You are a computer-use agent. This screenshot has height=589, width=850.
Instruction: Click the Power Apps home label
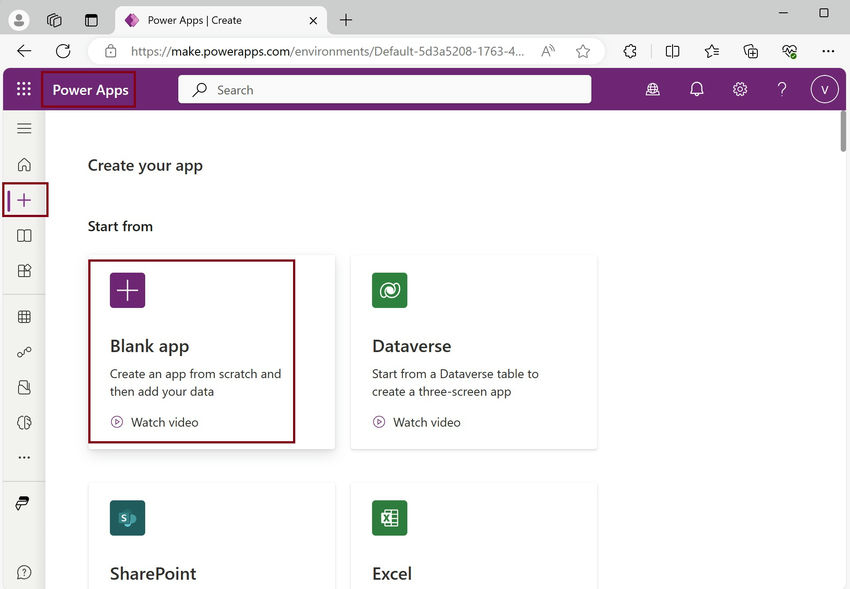[89, 89]
